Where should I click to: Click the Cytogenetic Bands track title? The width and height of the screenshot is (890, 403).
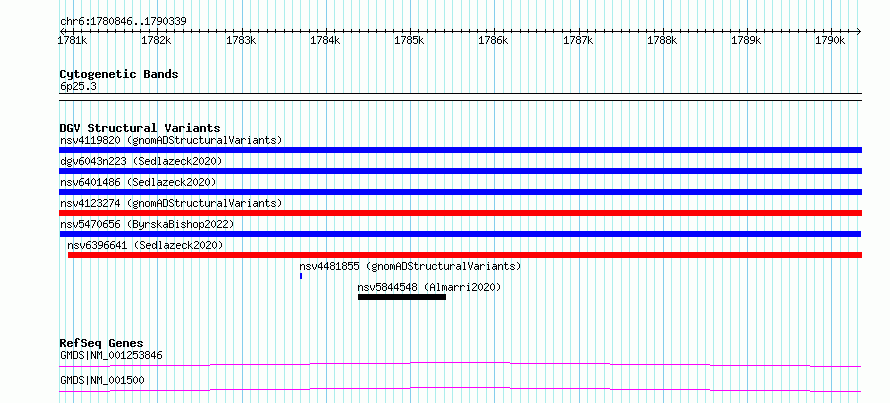tap(119, 74)
